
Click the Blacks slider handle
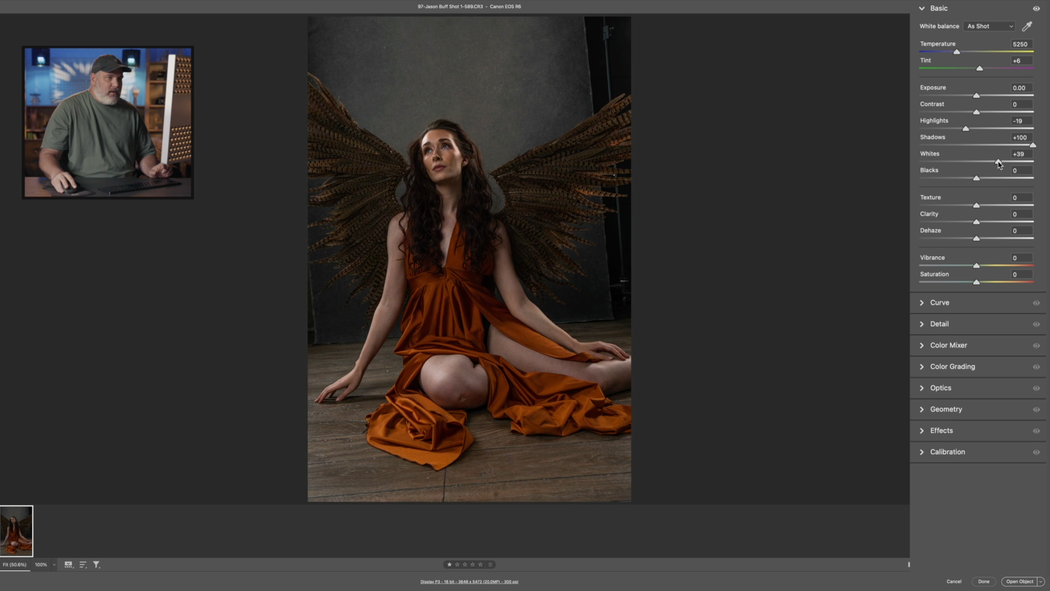point(976,178)
